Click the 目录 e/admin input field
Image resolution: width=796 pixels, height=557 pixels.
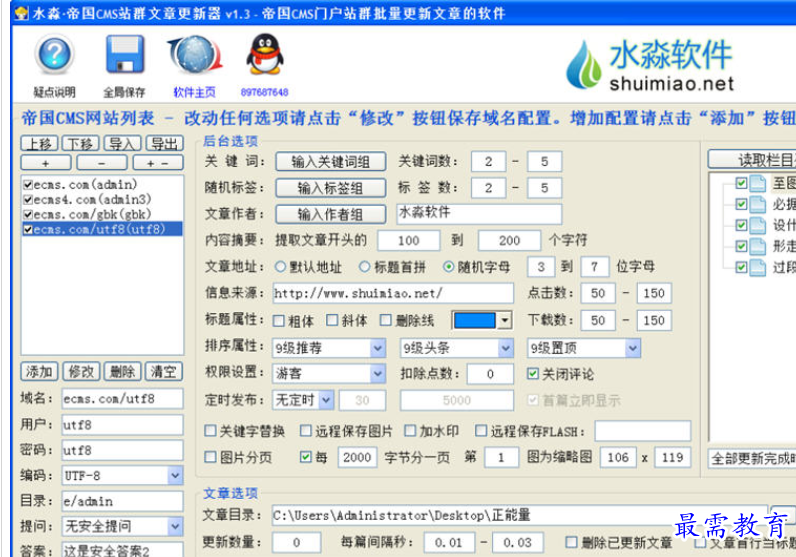click(122, 501)
